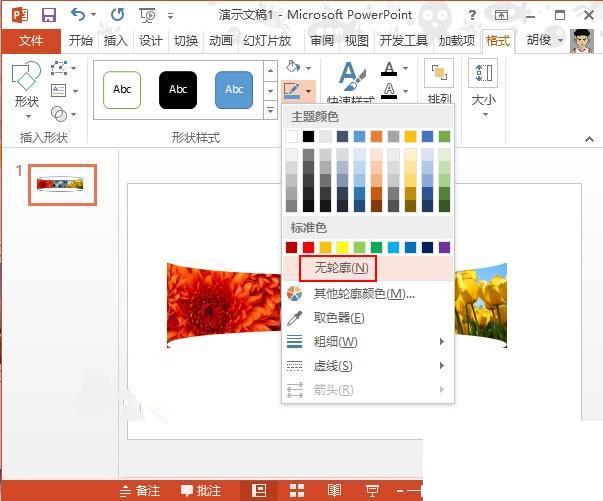Click the user avatar picture

click(582, 41)
